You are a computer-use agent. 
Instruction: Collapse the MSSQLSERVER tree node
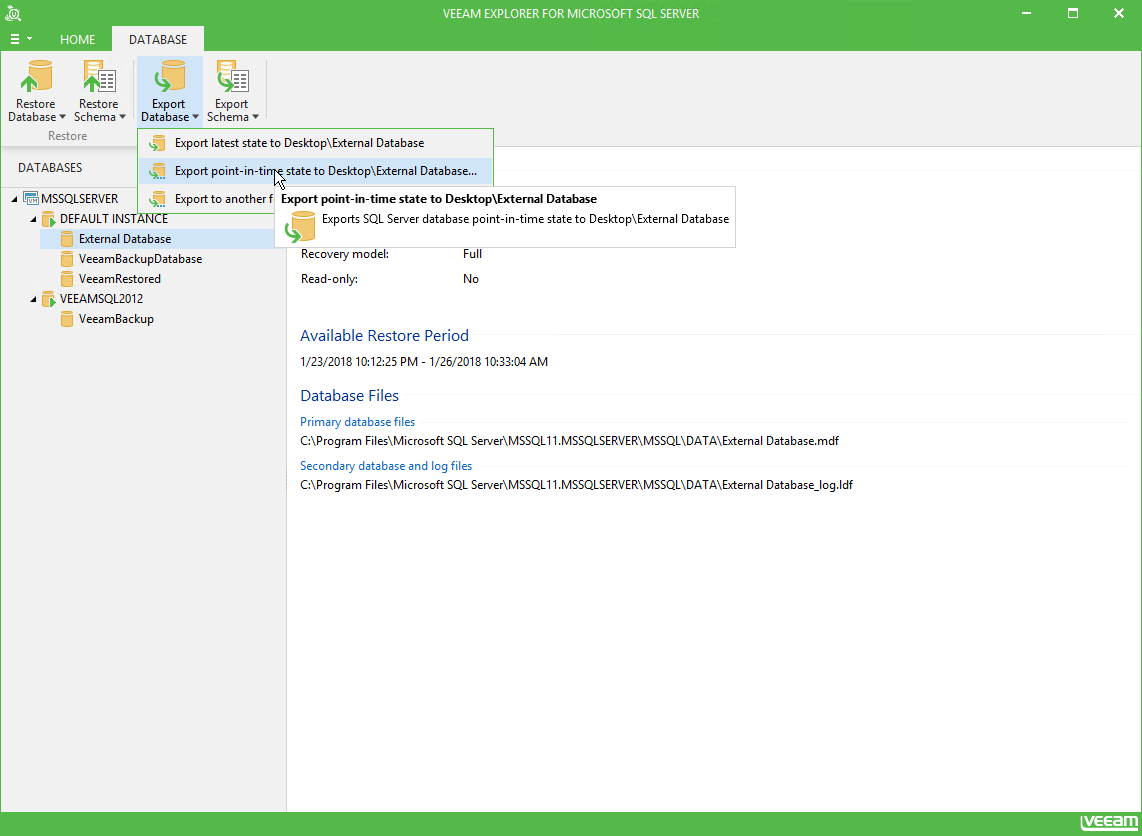[15, 199]
